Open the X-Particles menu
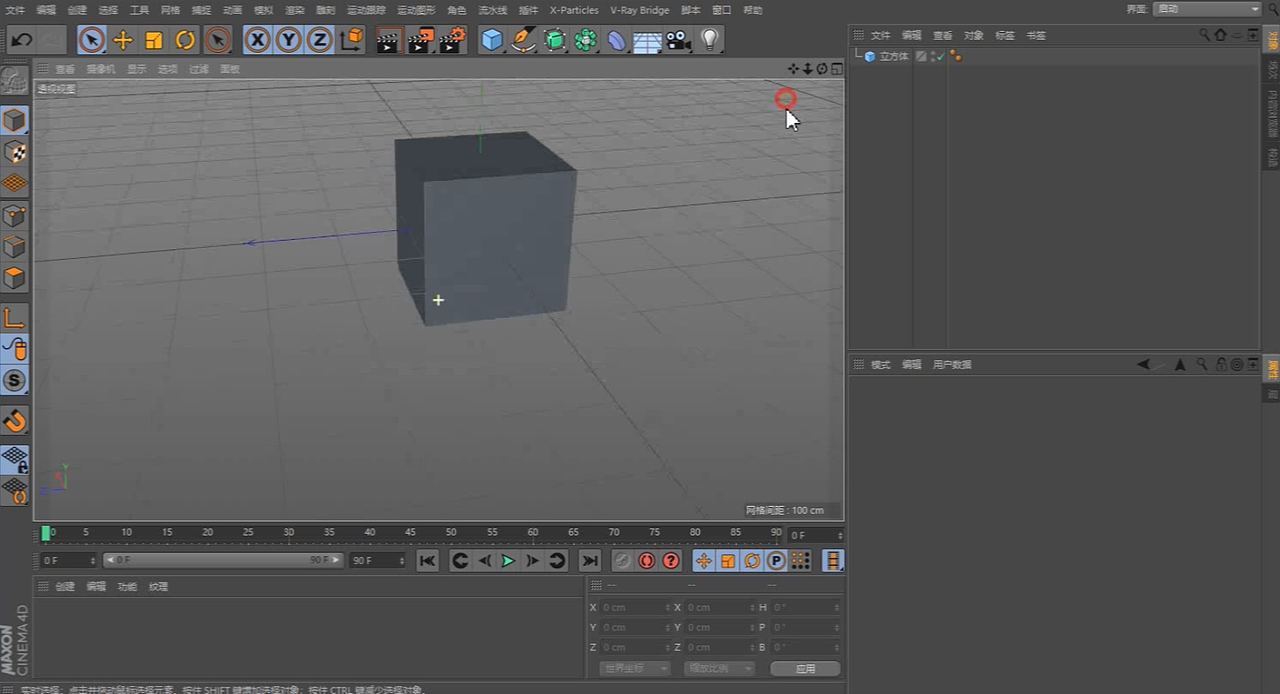This screenshot has height=694, width=1280. coord(574,10)
